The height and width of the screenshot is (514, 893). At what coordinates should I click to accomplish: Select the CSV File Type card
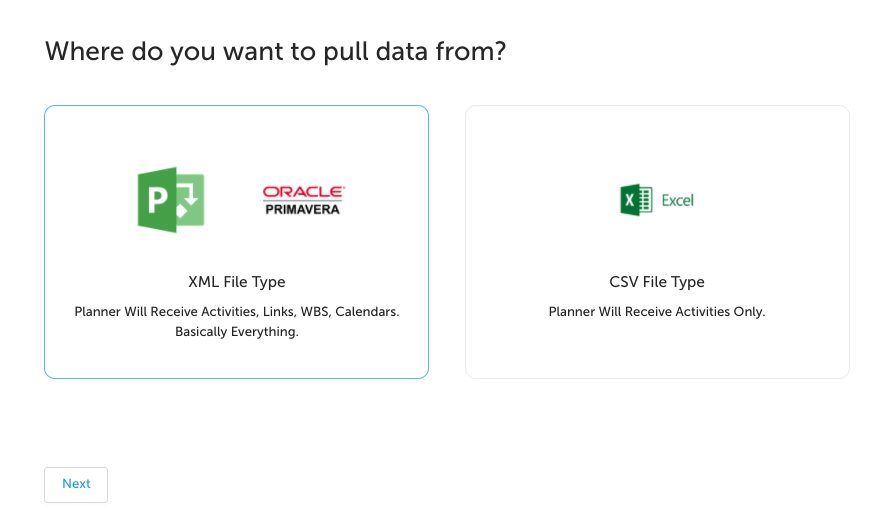(x=657, y=242)
